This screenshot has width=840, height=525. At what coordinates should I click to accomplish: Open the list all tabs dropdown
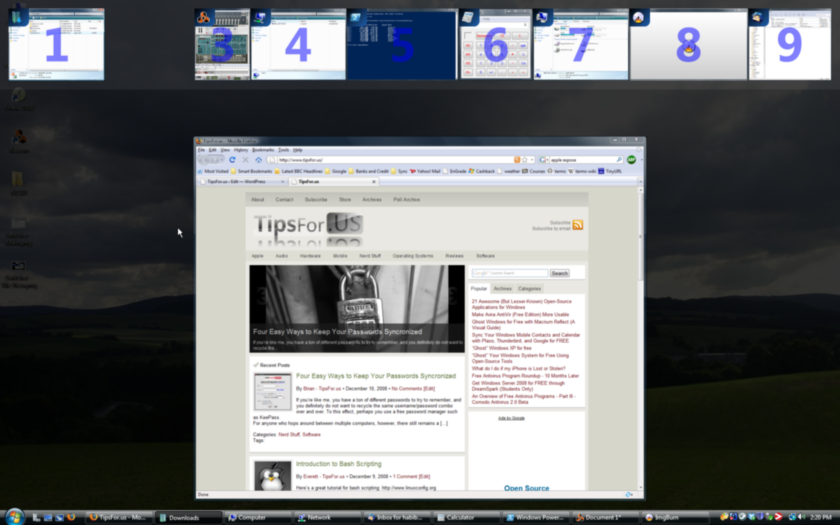point(639,182)
